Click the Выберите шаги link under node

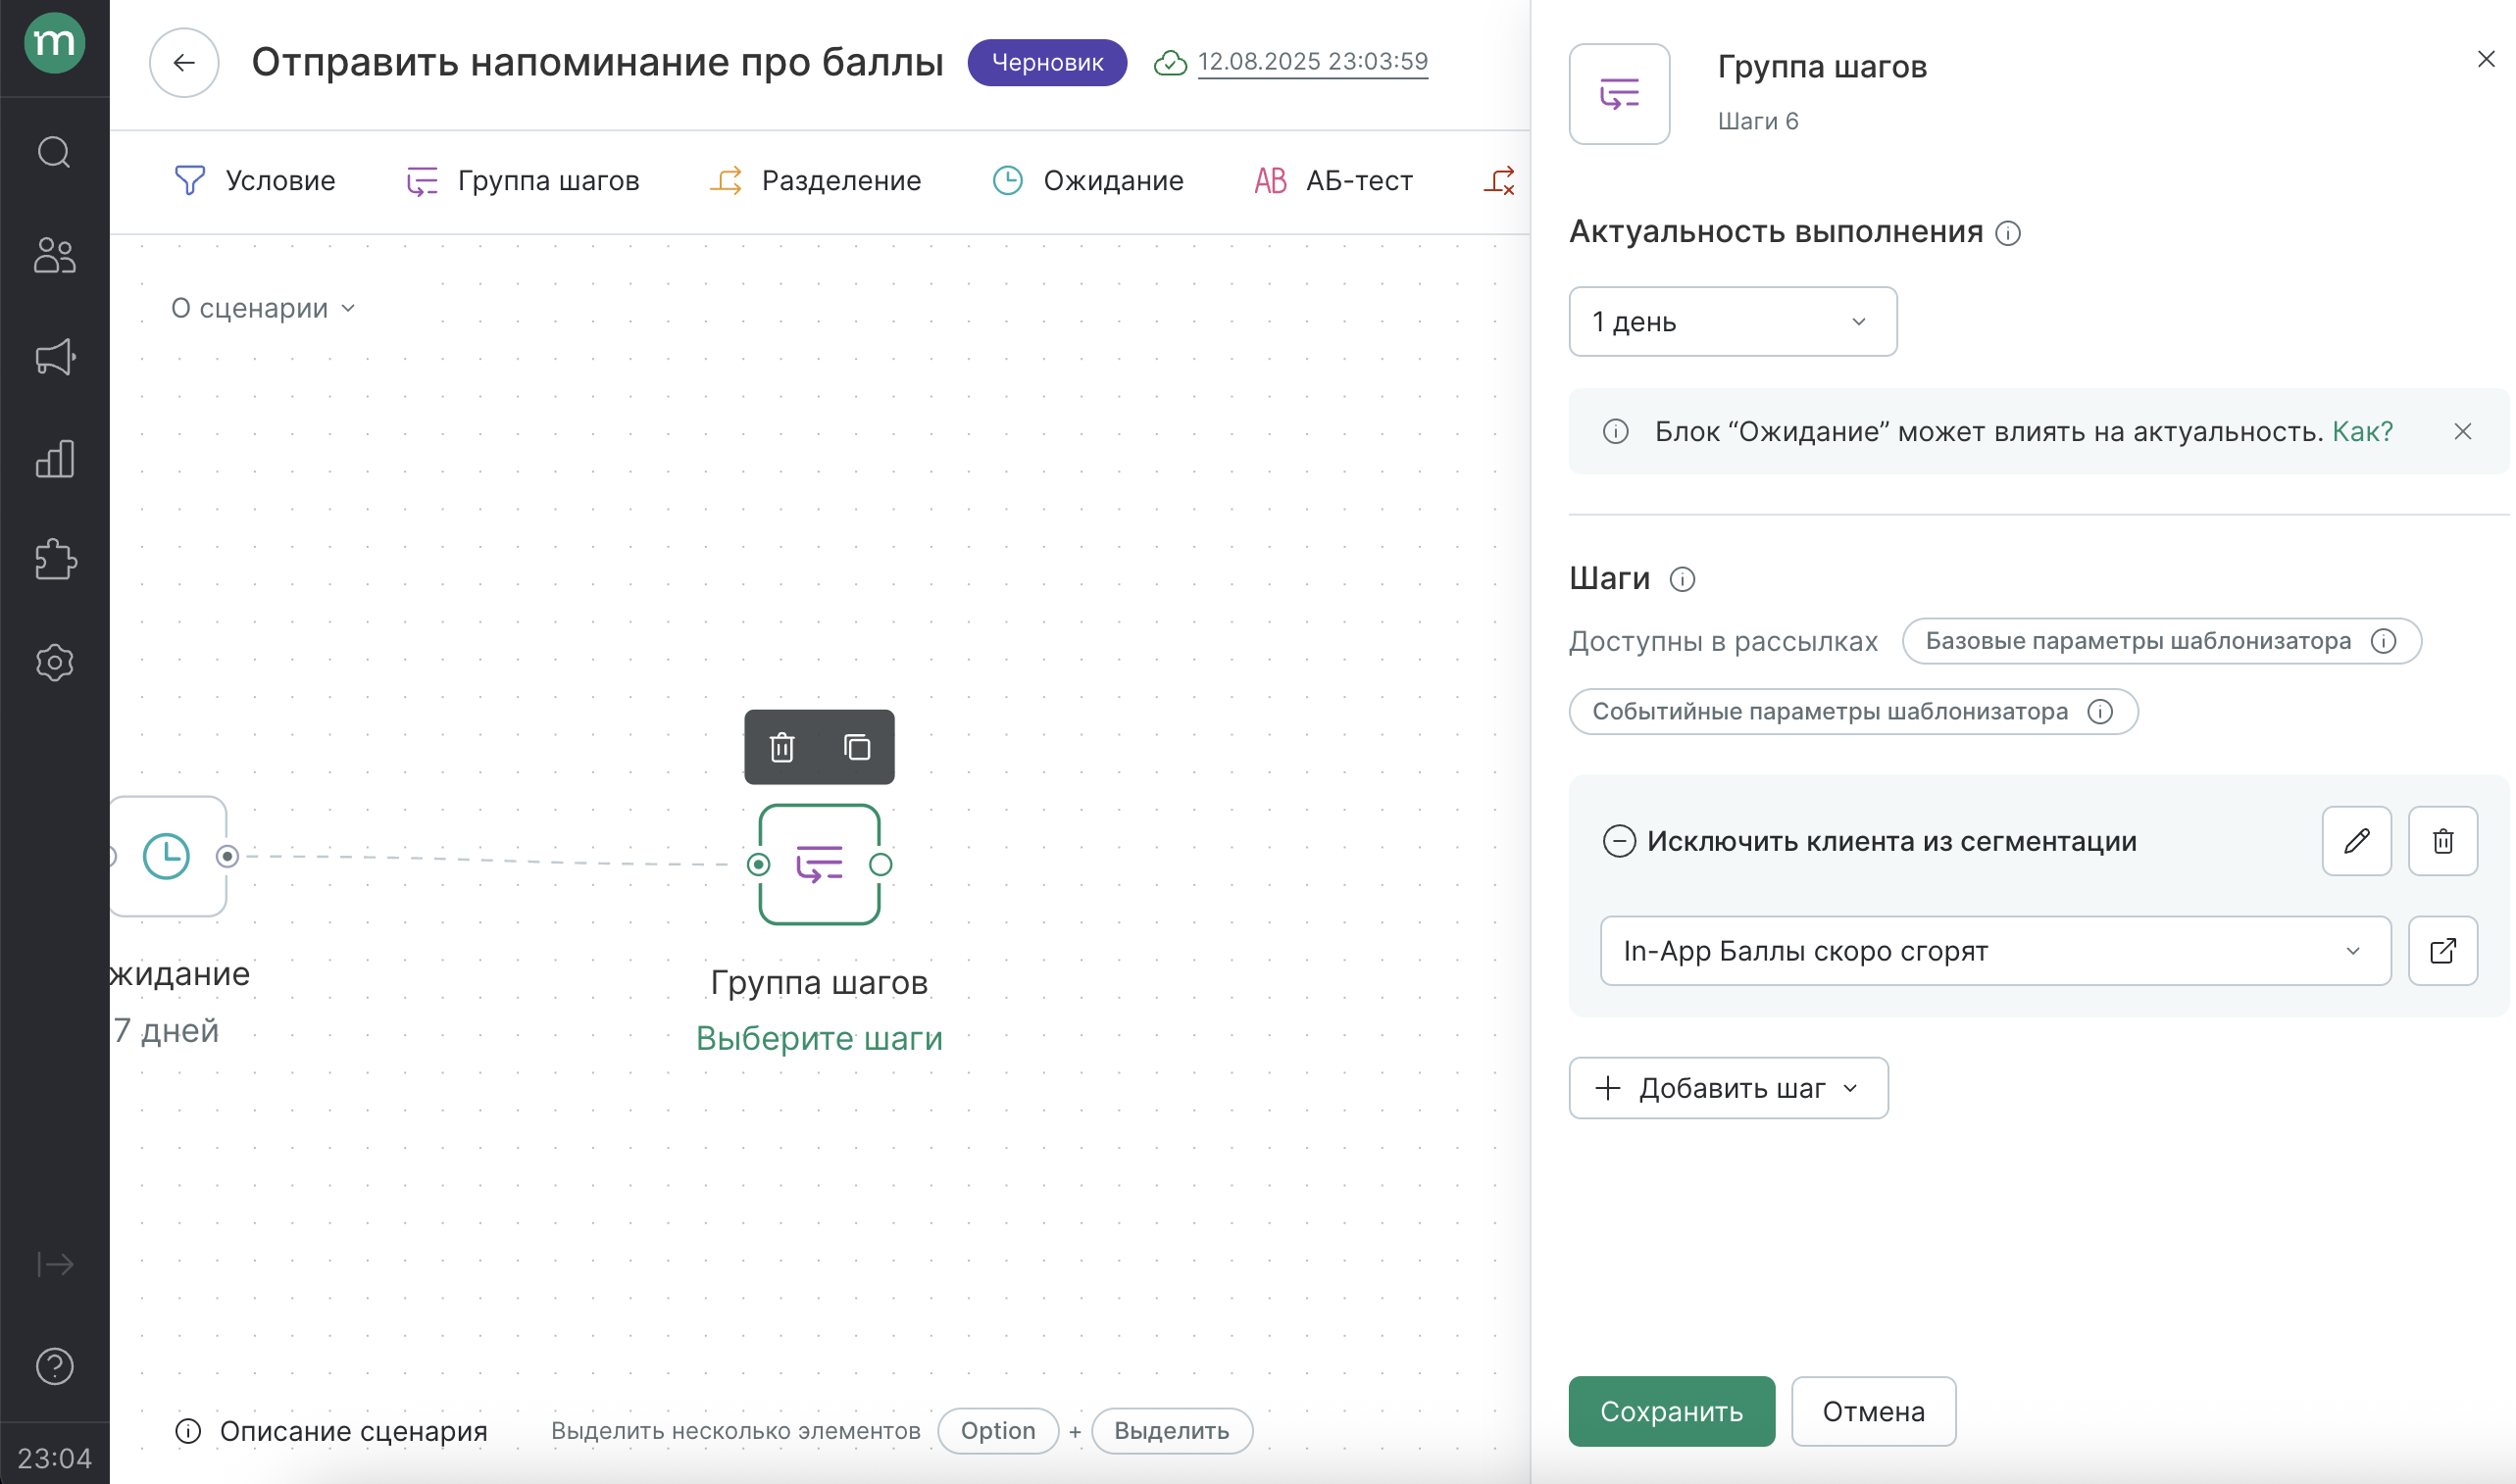click(x=819, y=1038)
